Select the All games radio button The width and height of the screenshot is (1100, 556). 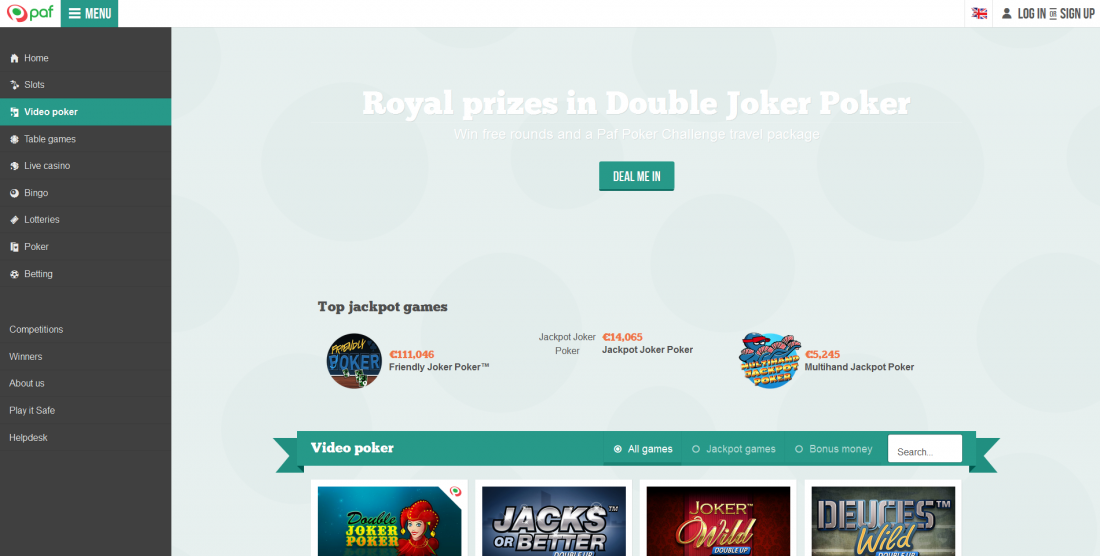(617, 449)
